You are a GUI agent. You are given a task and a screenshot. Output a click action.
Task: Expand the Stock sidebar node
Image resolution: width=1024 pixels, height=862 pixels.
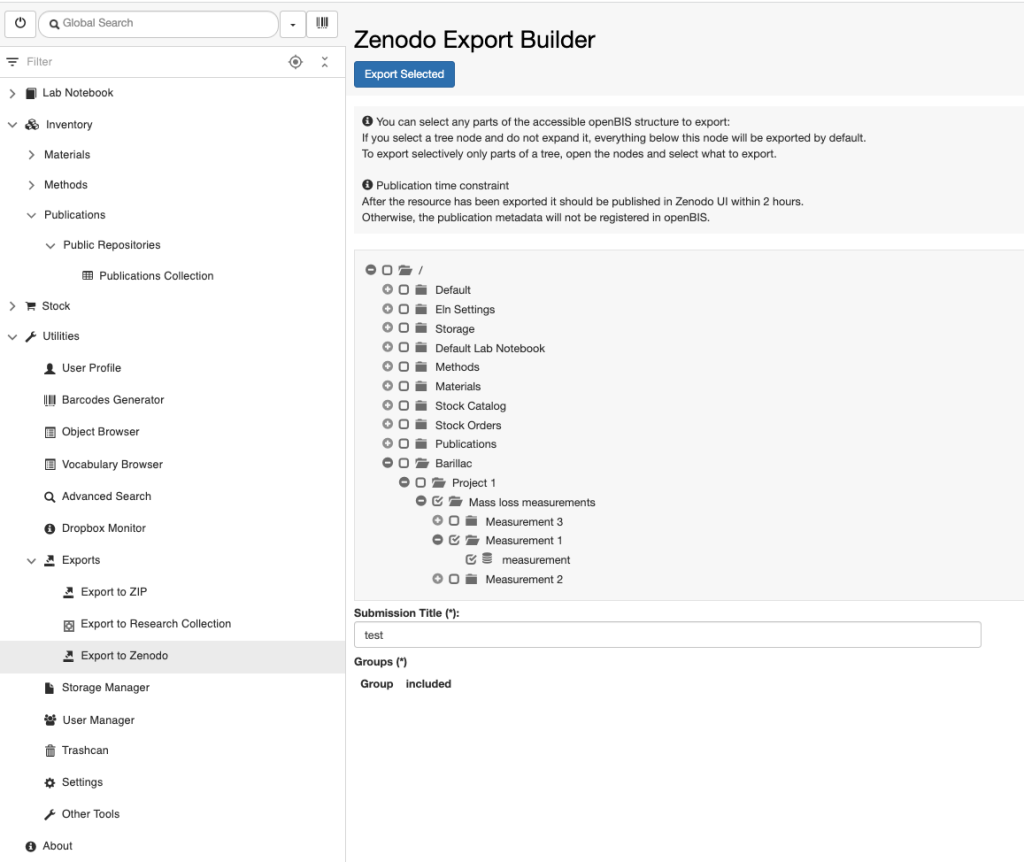(12, 306)
